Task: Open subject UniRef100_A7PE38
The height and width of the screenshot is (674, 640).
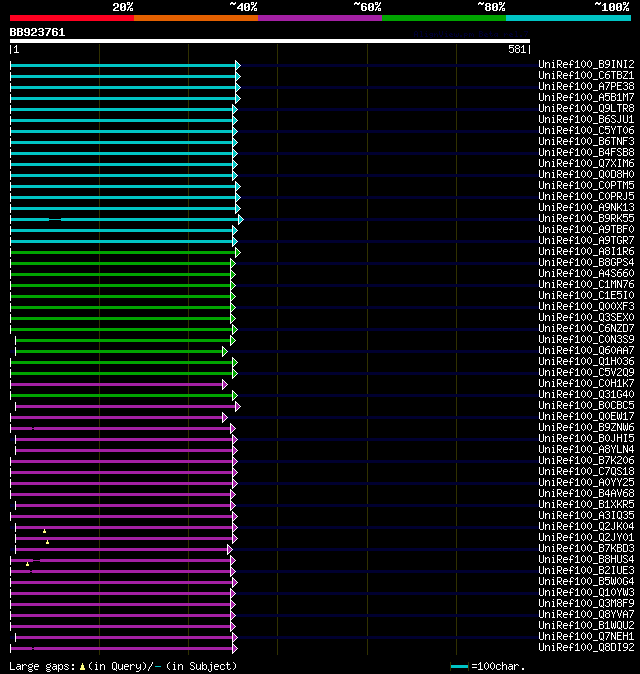Action: (x=586, y=86)
